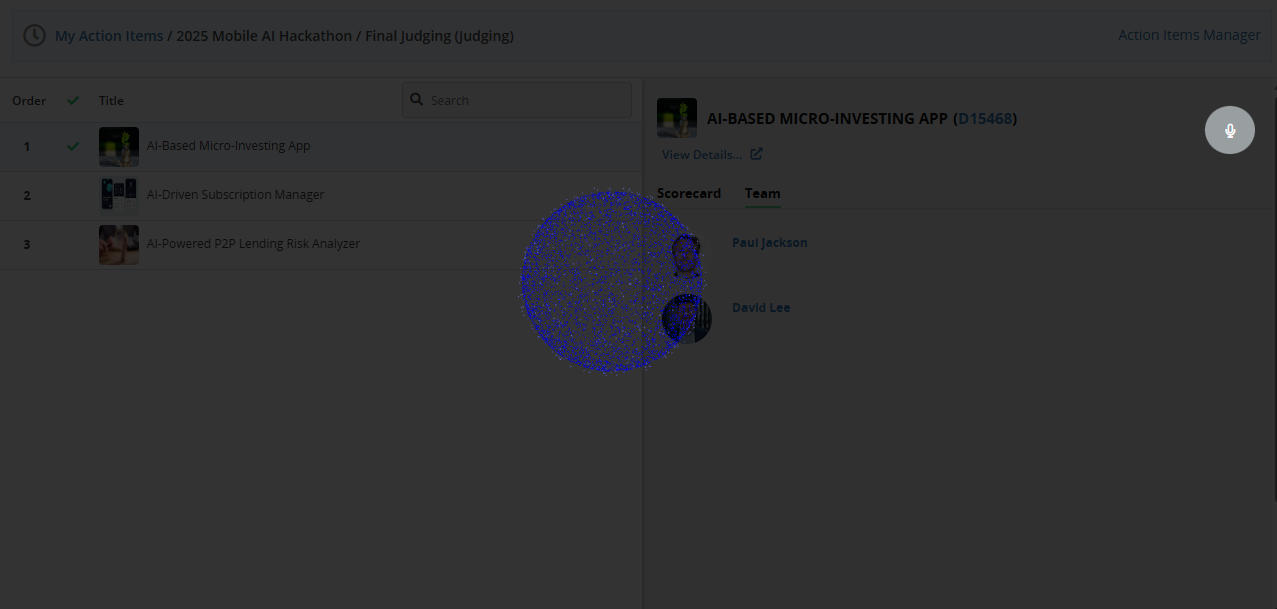Screen dimensions: 1277x609
Task: Select AI-Driven Subscription Manager entry
Action: (235, 195)
